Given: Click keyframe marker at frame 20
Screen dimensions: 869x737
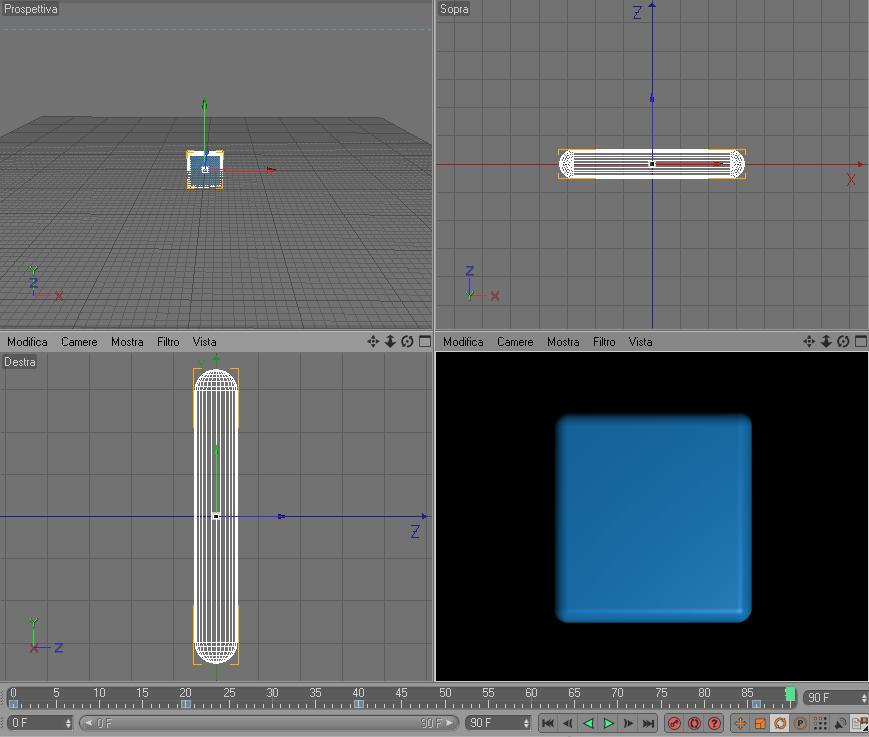Looking at the screenshot, I should [x=186, y=704].
